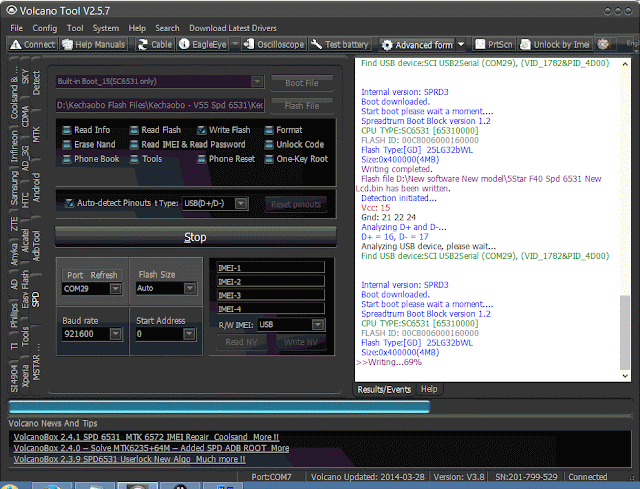Image resolution: width=640 pixels, height=489 pixels.
Task: Toggle the Auto-detect Pinouts checkbox
Action: [x=69, y=203]
